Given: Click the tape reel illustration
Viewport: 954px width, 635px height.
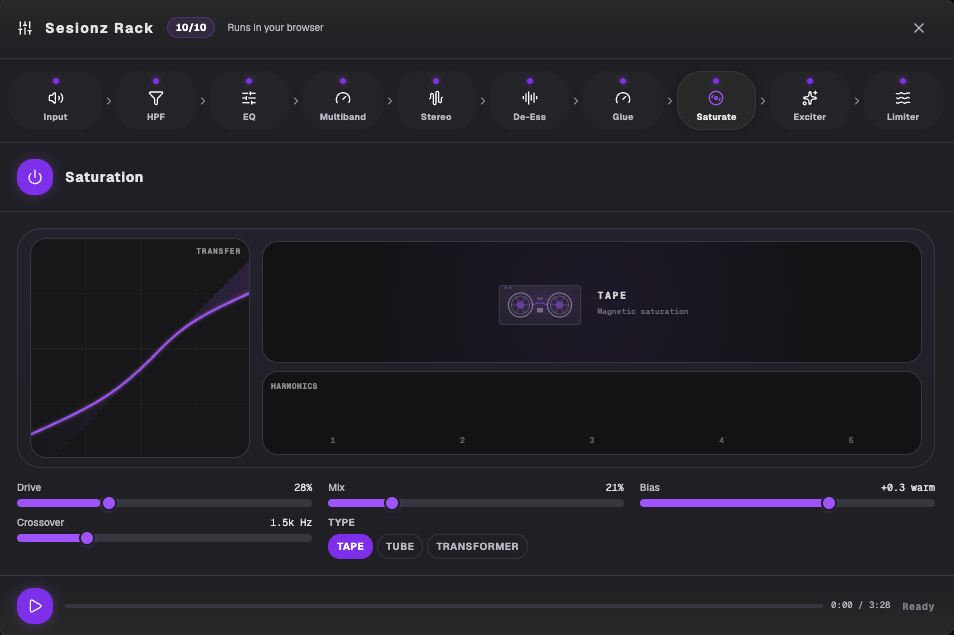Looking at the screenshot, I should [x=540, y=305].
